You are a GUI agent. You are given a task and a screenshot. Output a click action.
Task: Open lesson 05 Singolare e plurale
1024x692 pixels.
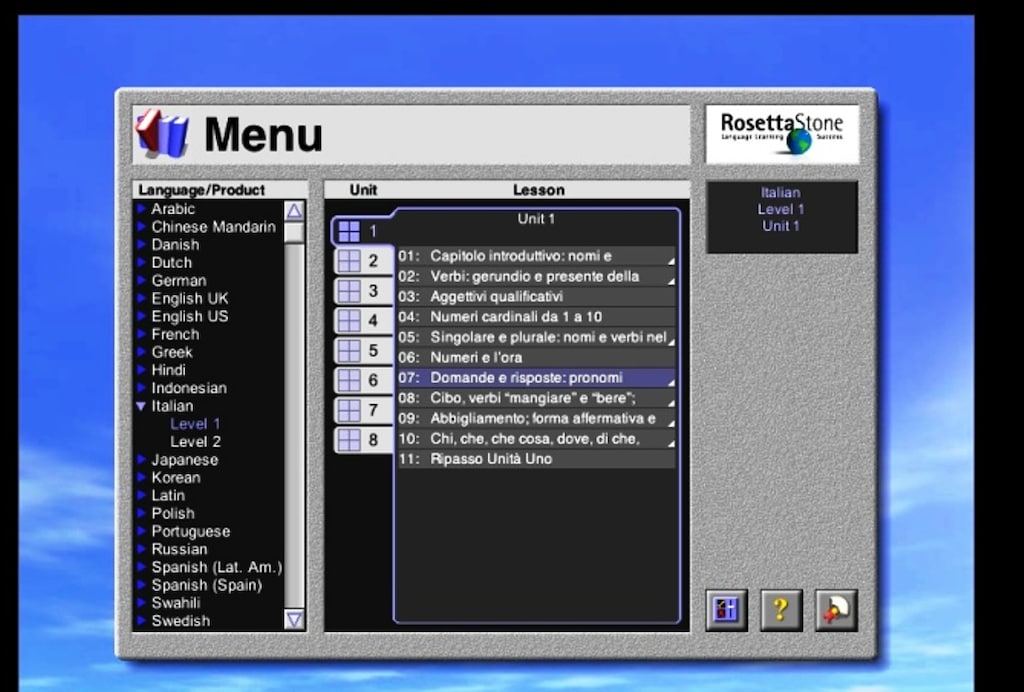click(x=536, y=337)
